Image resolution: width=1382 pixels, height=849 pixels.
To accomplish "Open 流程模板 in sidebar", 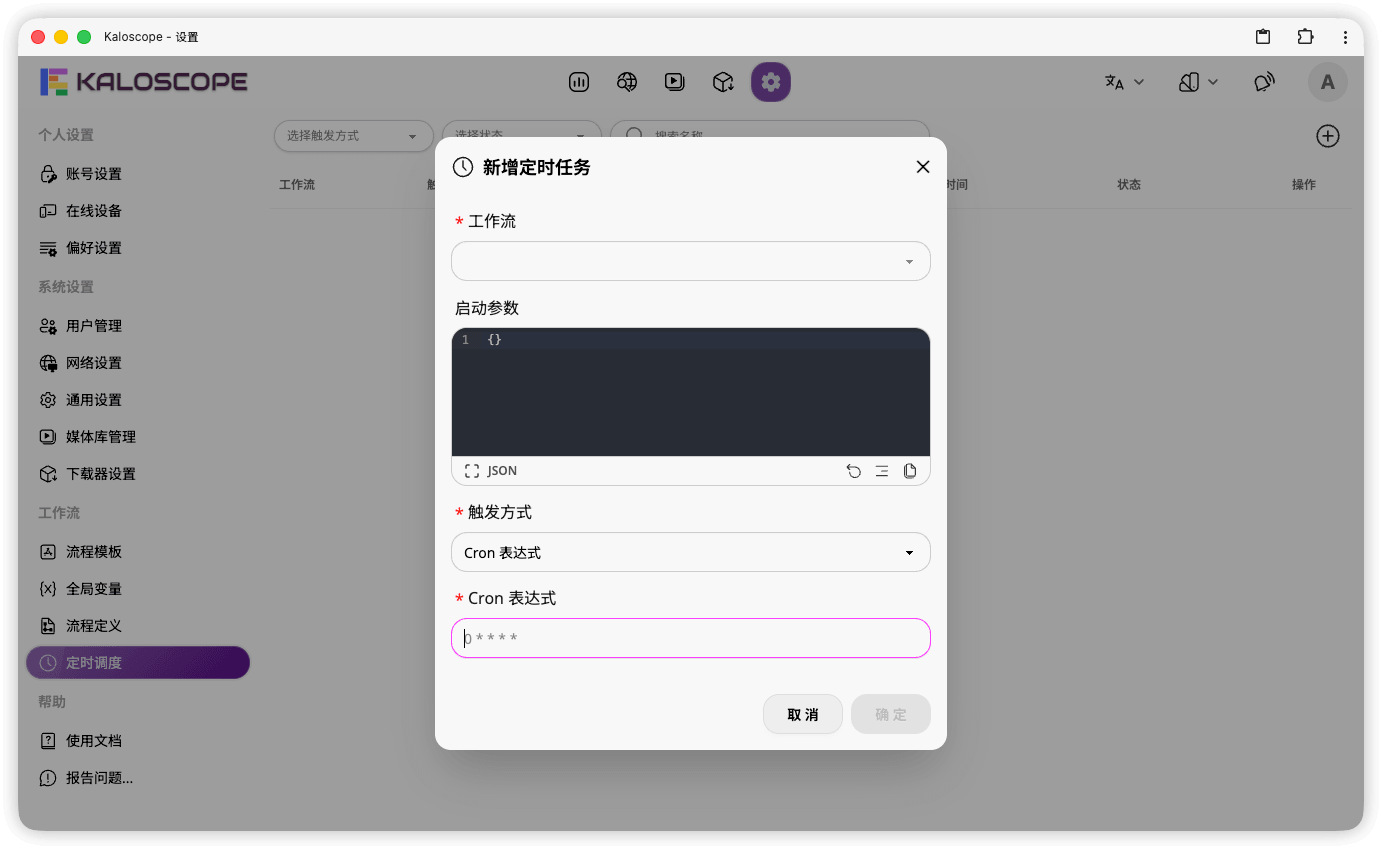I will tap(138, 552).
